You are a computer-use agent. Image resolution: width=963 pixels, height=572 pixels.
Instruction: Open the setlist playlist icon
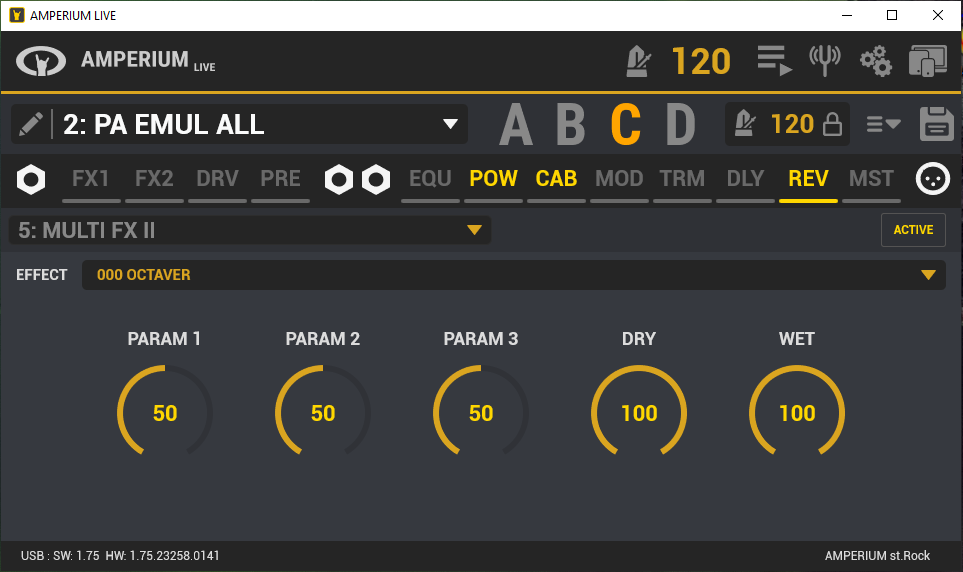click(774, 60)
